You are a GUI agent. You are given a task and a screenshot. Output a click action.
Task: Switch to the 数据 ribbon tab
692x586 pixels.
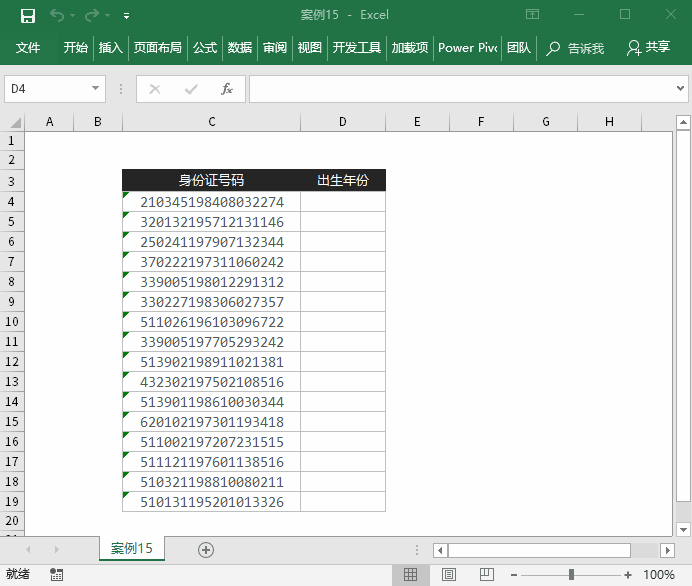[x=240, y=47]
